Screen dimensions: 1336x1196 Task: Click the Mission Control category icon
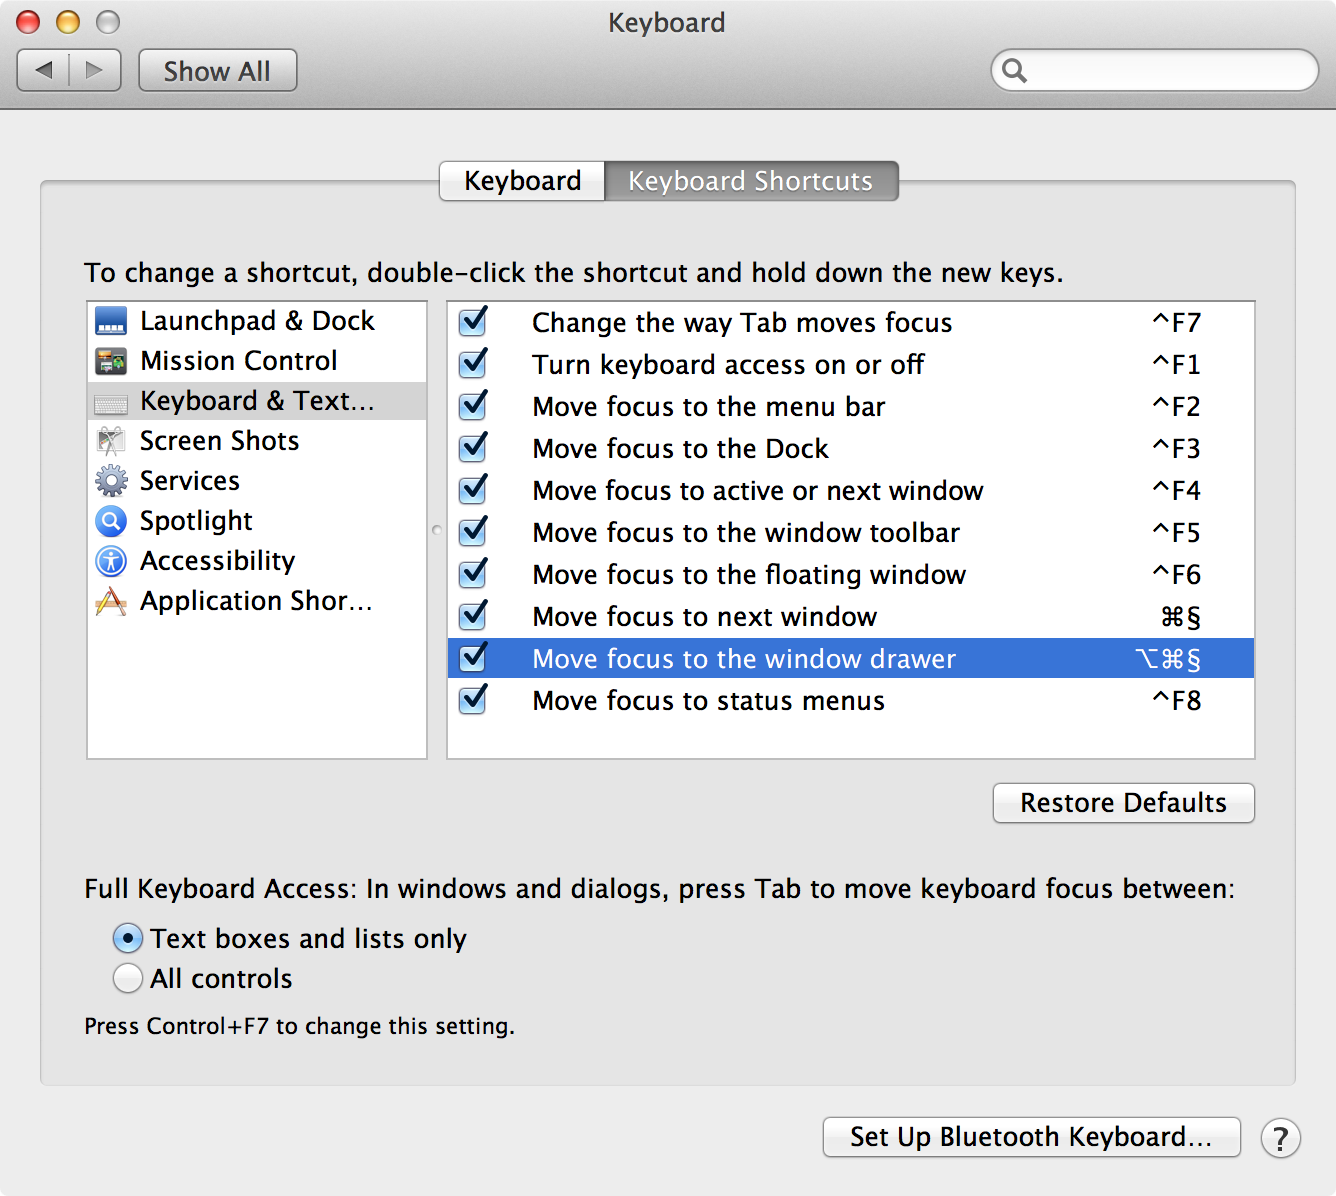pos(111,361)
